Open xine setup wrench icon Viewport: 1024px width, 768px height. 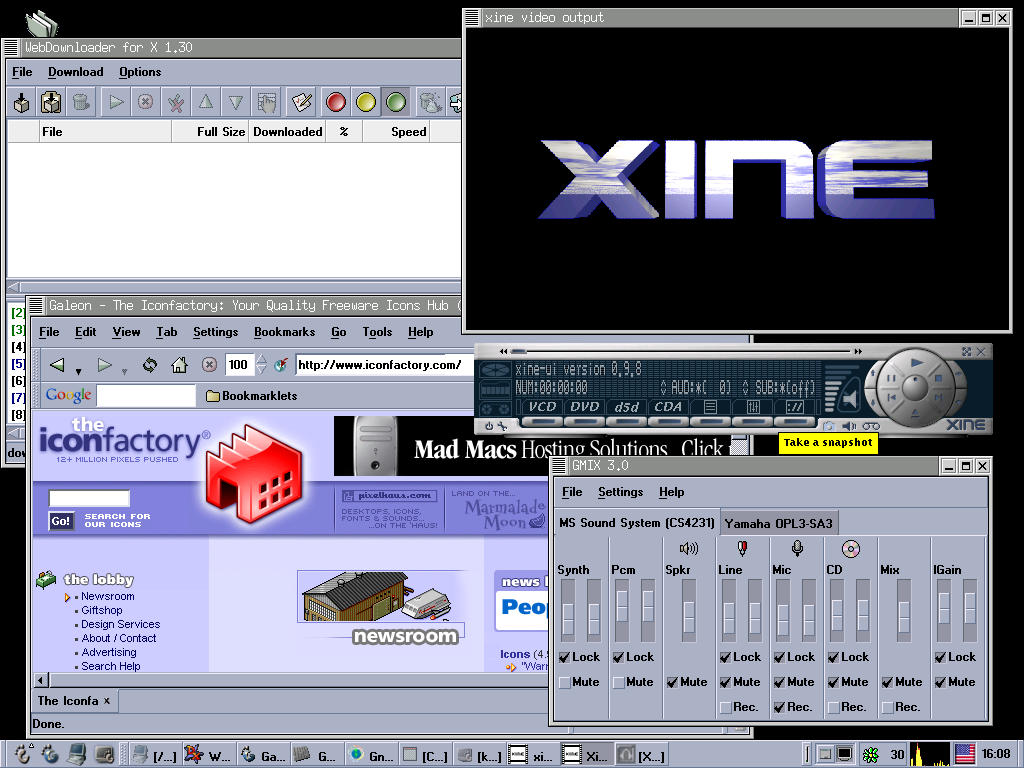[x=502, y=426]
